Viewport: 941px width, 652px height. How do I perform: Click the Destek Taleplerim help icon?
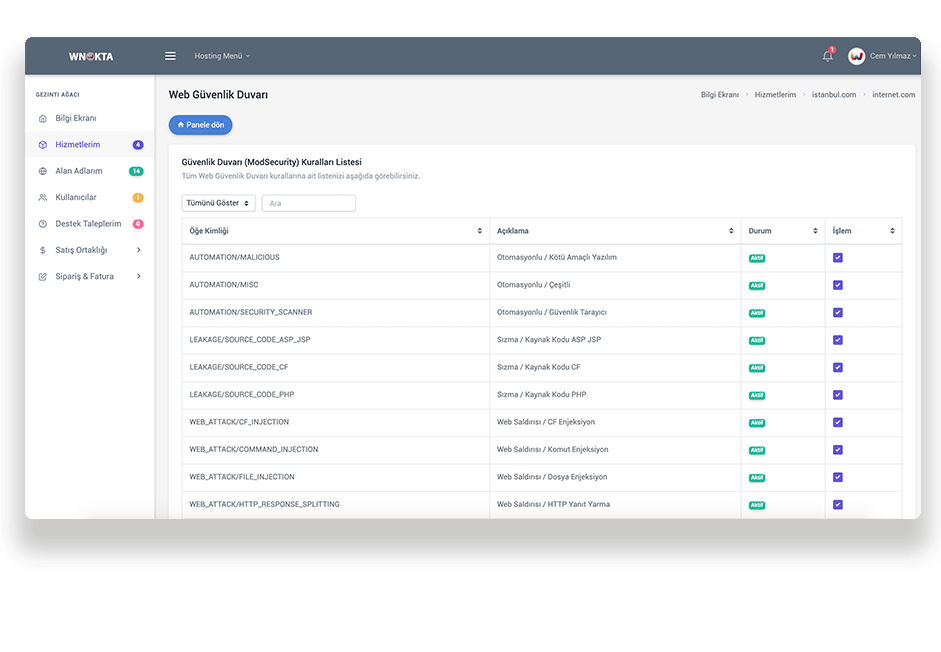pos(42,224)
